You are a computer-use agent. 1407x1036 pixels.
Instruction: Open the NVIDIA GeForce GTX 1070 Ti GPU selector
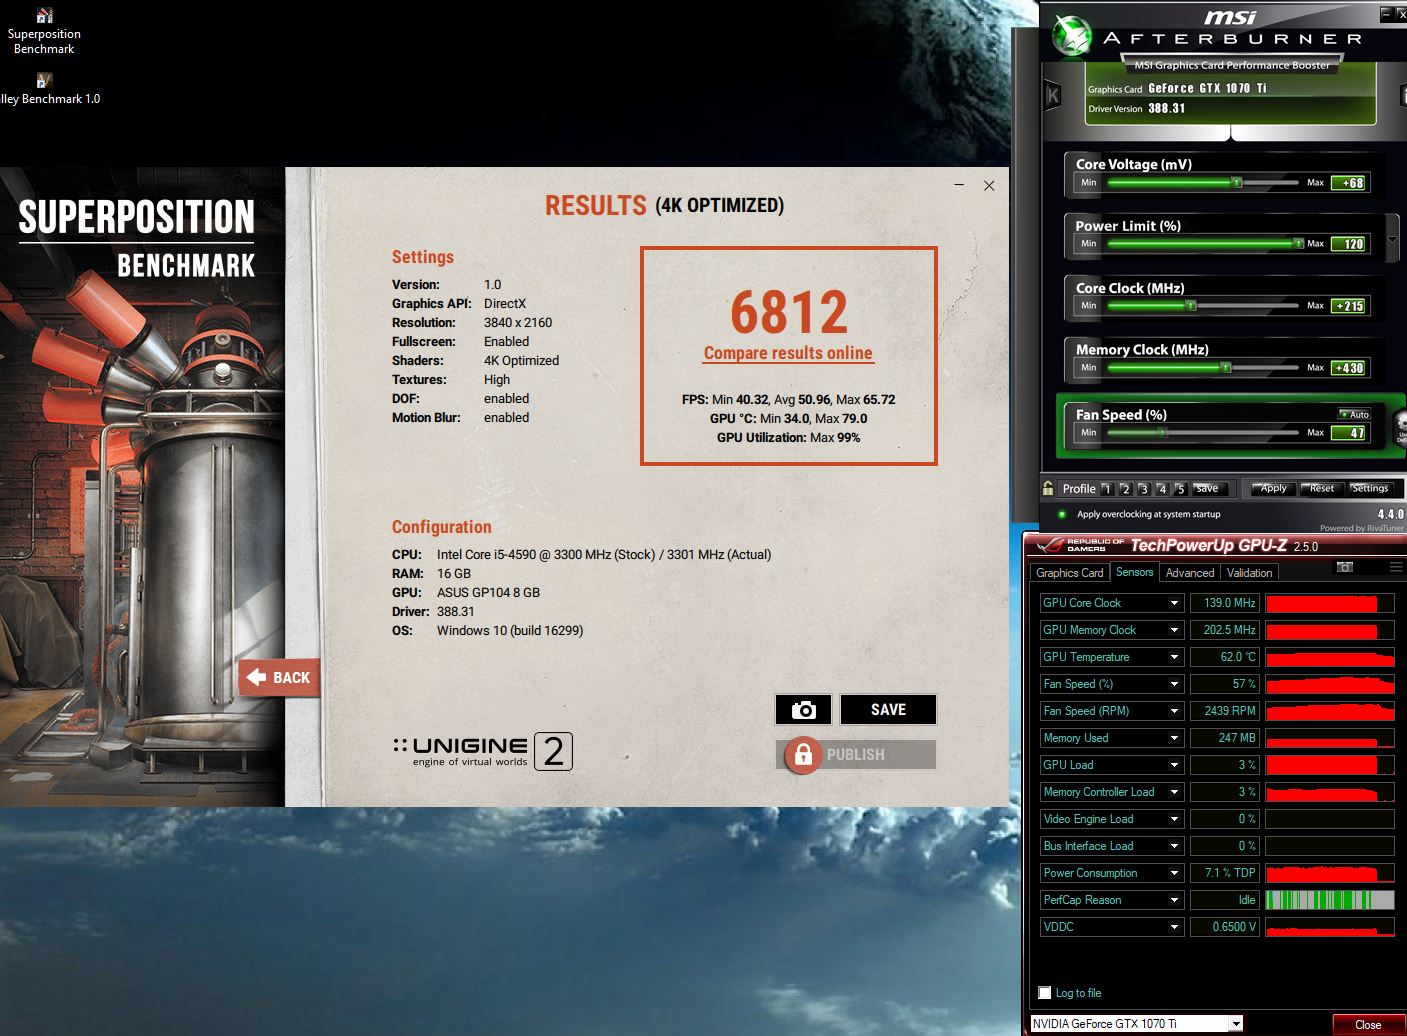tap(1137, 1023)
